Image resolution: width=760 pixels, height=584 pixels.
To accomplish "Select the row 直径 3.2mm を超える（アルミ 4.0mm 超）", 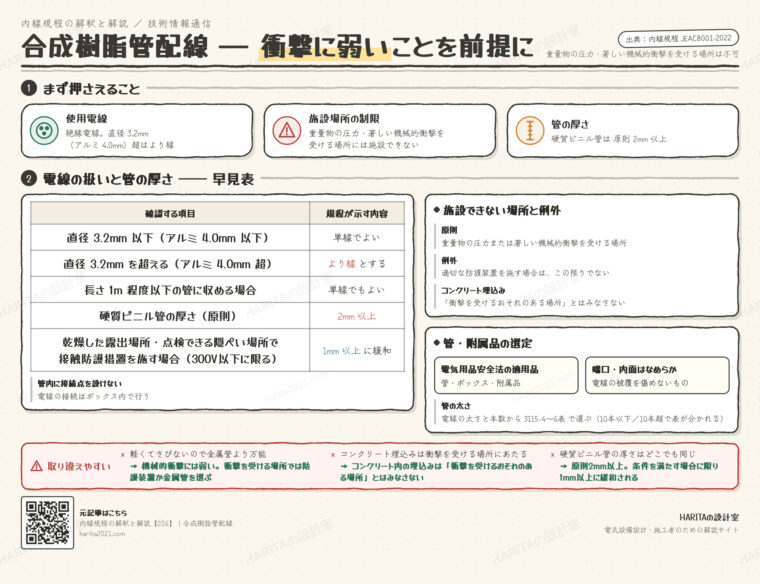I will pos(218,264).
